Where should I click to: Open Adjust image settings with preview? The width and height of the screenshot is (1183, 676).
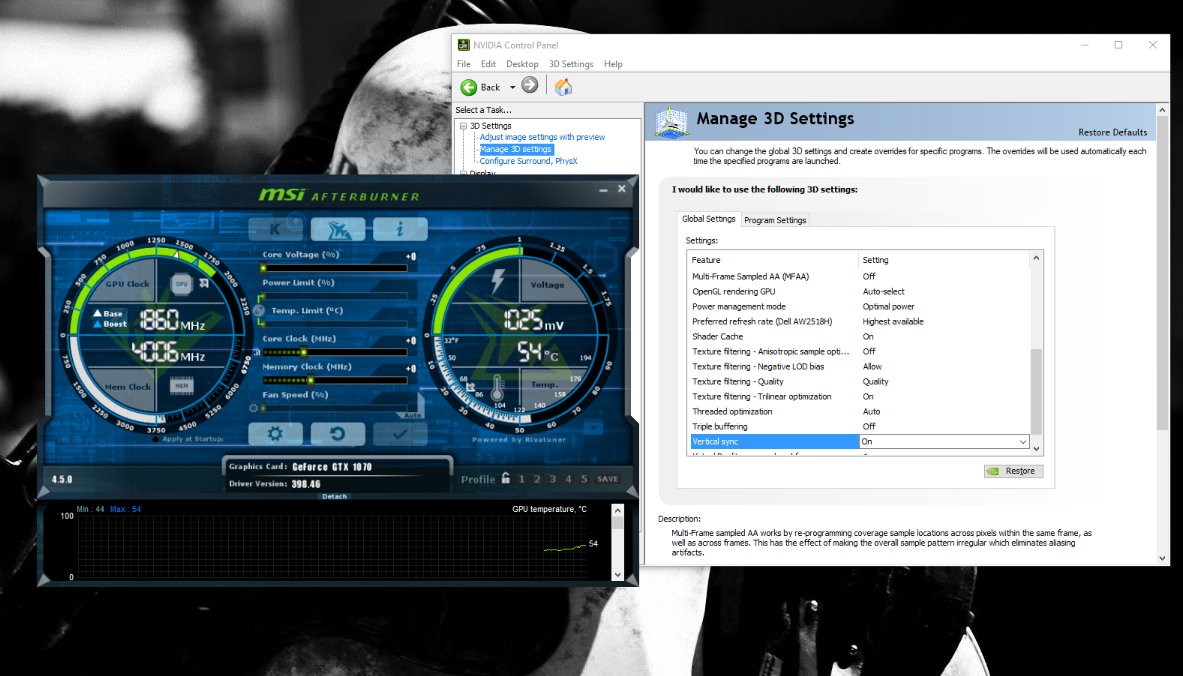542,137
